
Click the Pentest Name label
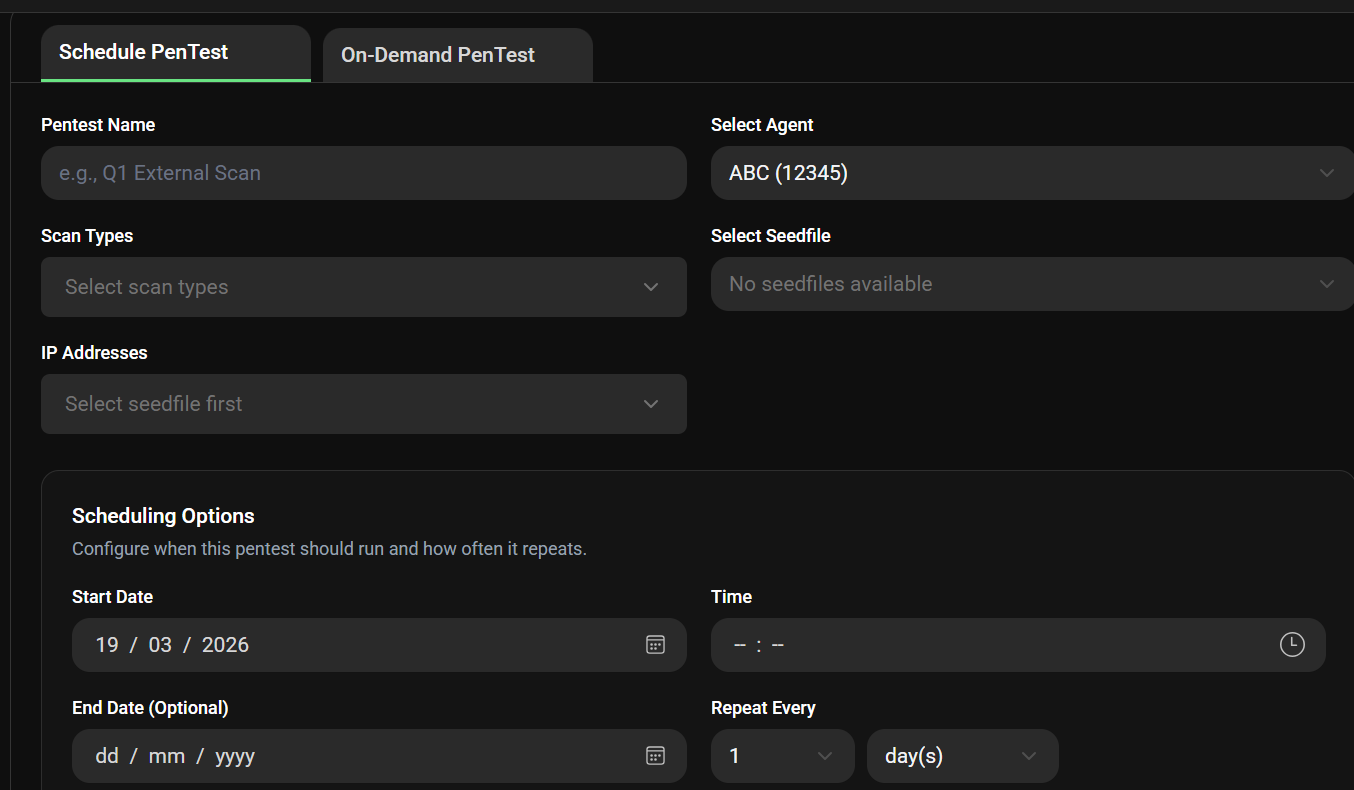coord(98,125)
